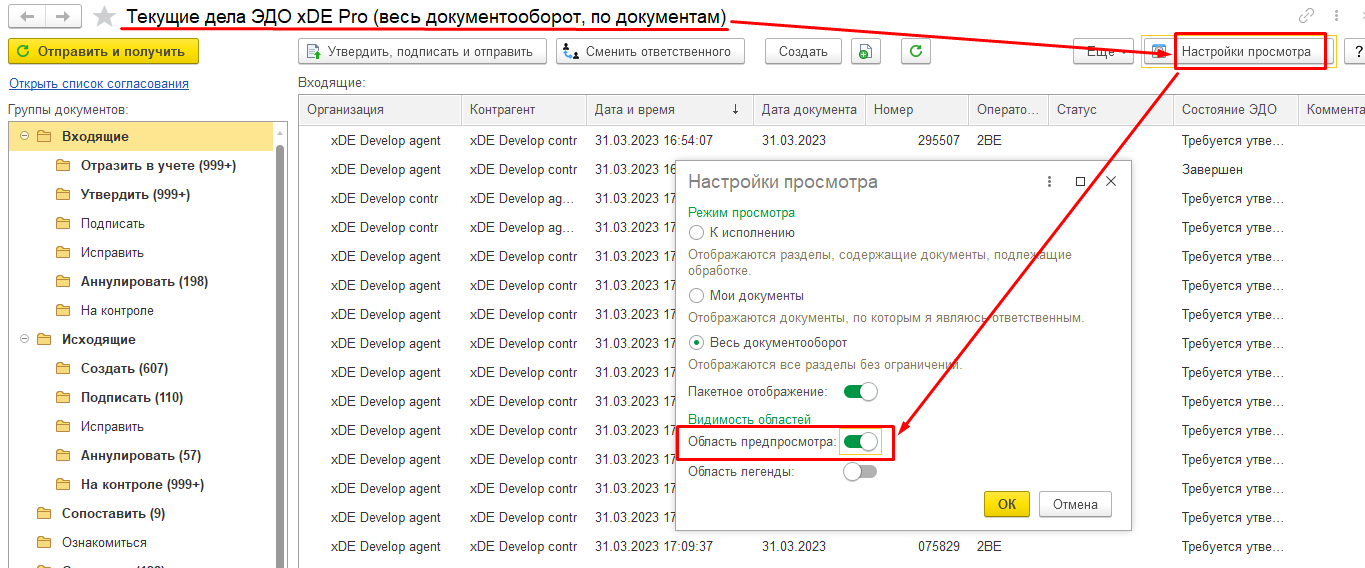Select the Мои документы radio option
The width and height of the screenshot is (1365, 568).
tap(697, 296)
